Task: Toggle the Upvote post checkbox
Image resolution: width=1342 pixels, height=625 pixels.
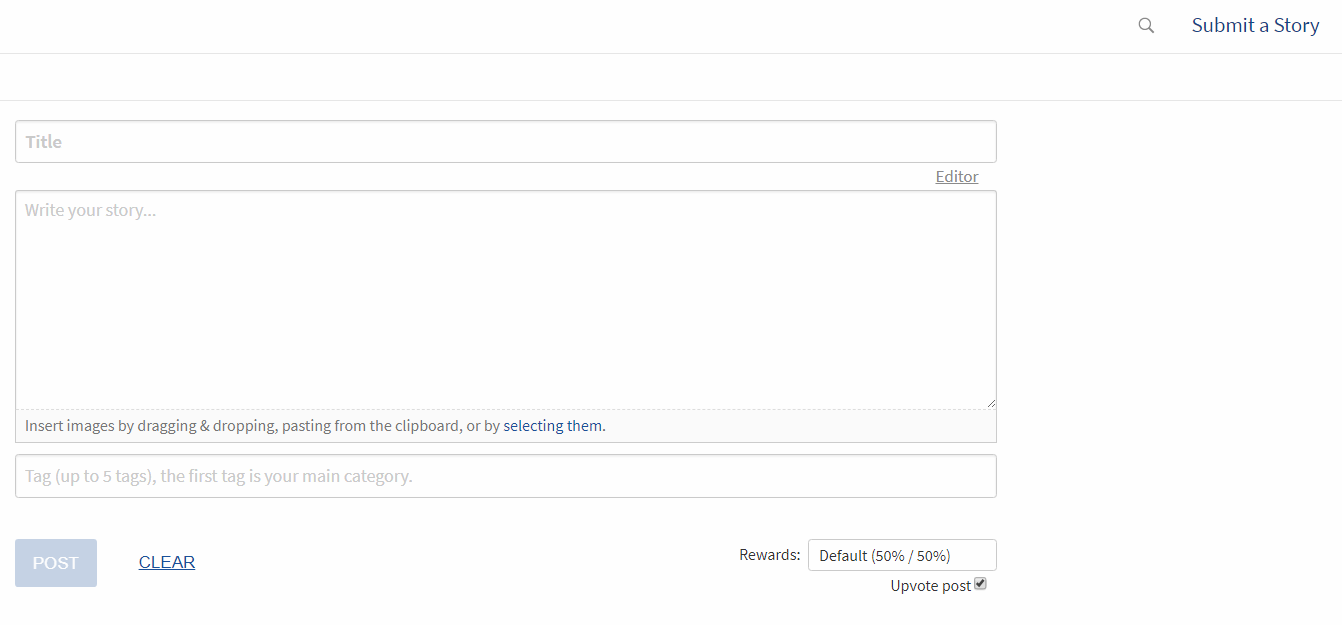Action: 980,584
